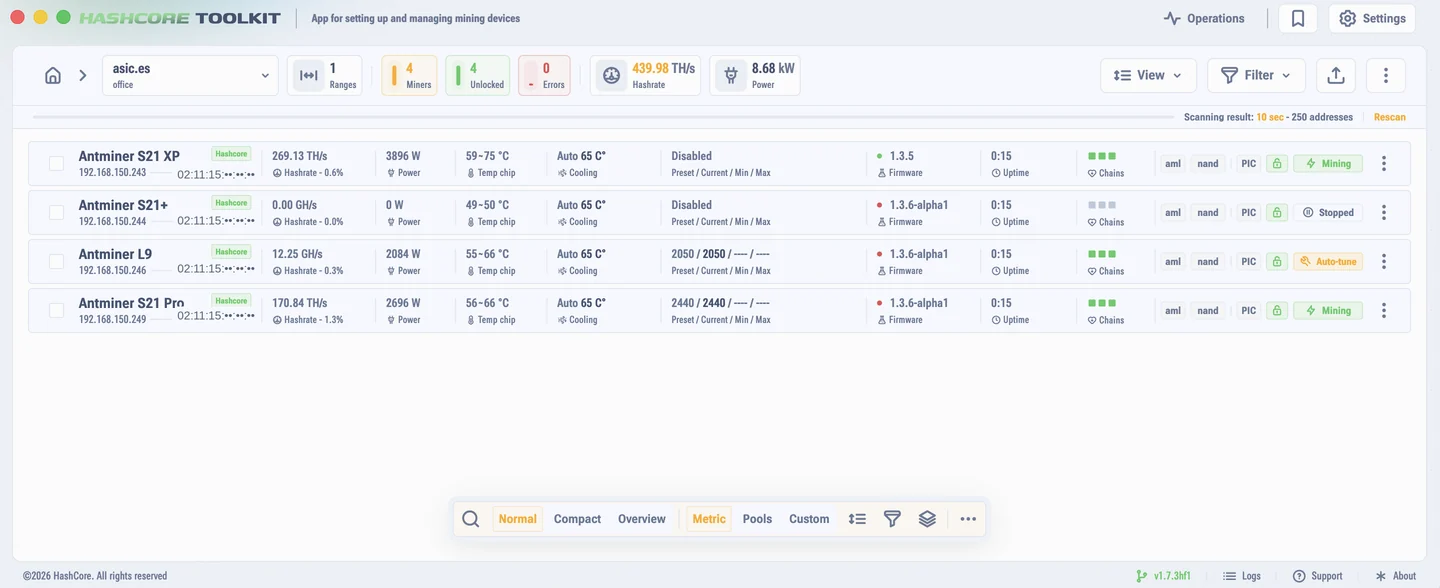Click the Hashrate gauge tile
This screenshot has width=1440, height=588.
click(645, 75)
